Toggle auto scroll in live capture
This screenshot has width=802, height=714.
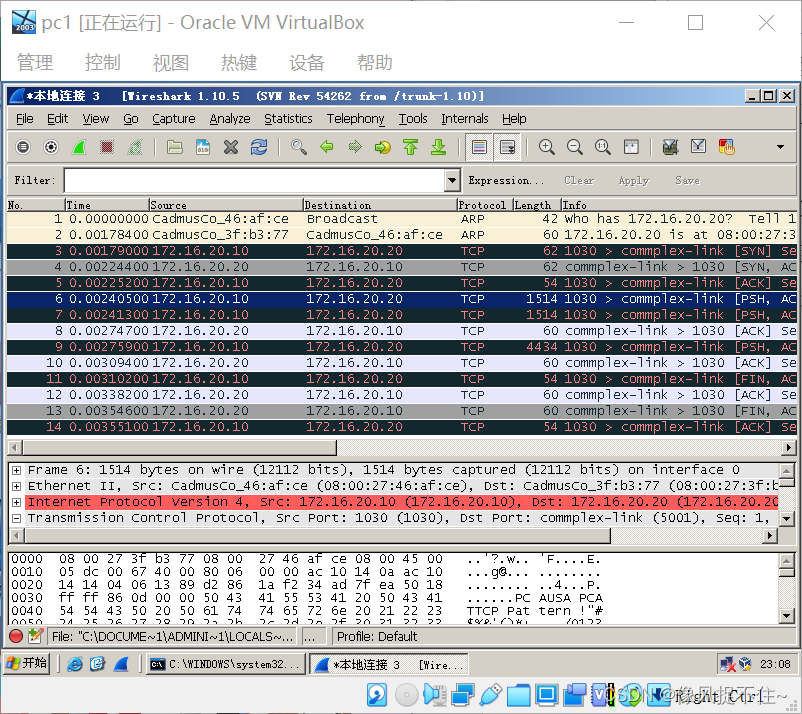click(507, 147)
